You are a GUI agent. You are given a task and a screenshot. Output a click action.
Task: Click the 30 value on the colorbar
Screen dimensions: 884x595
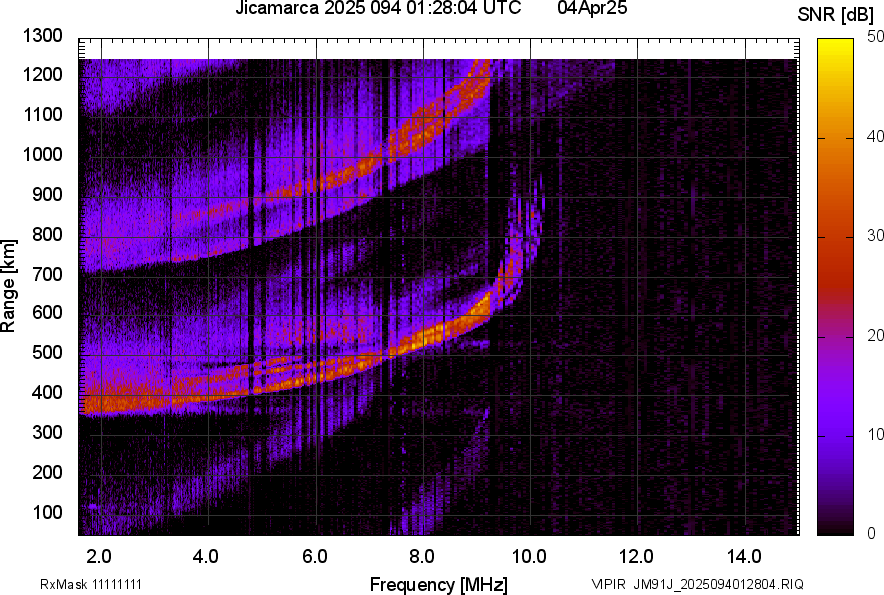876,235
